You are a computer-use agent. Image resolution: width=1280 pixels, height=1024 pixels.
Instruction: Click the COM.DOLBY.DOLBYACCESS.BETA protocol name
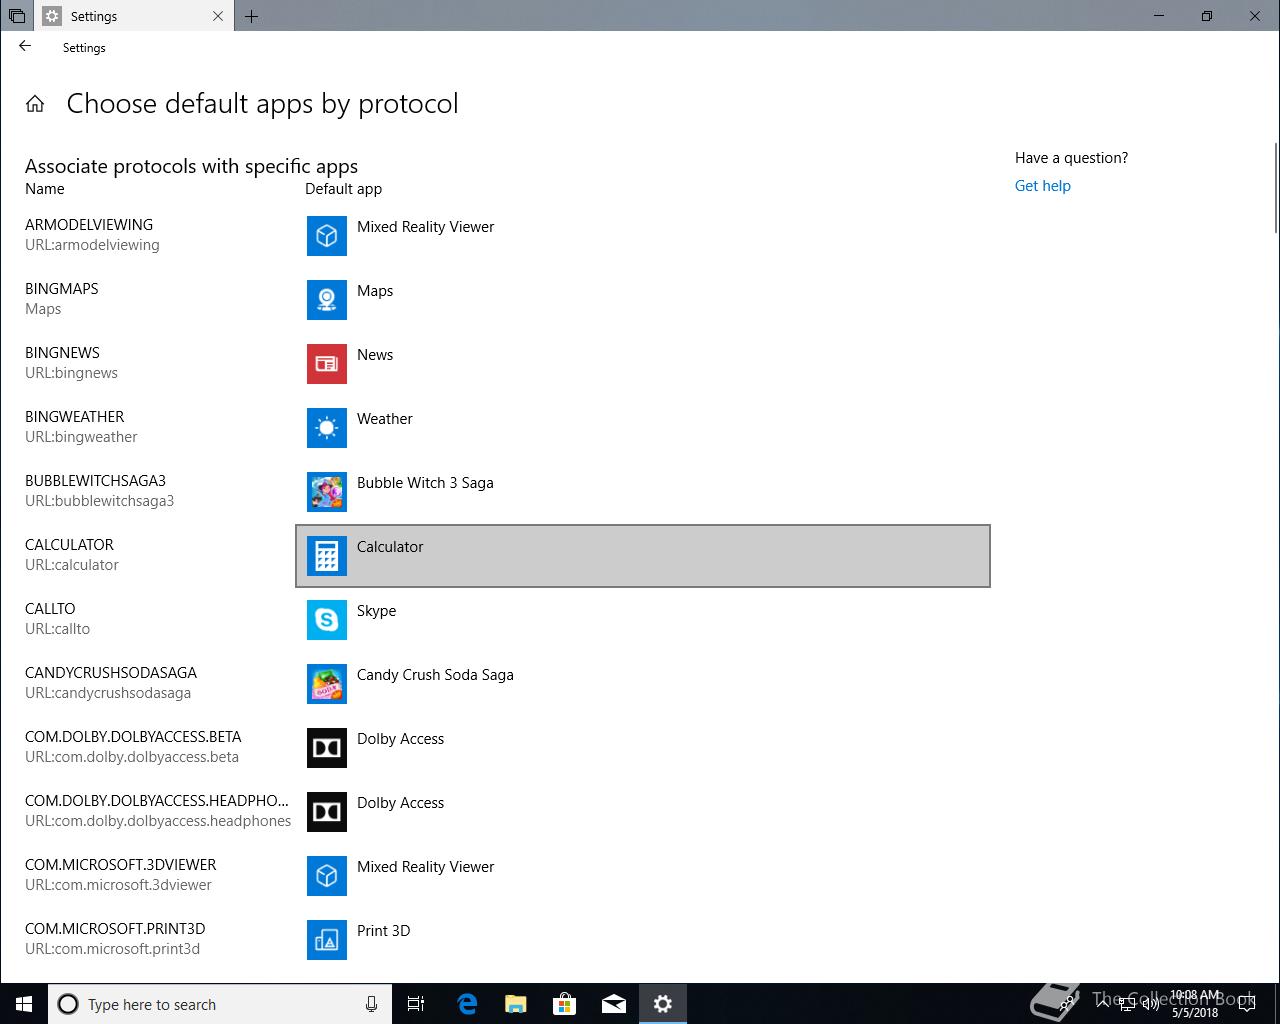click(x=133, y=737)
